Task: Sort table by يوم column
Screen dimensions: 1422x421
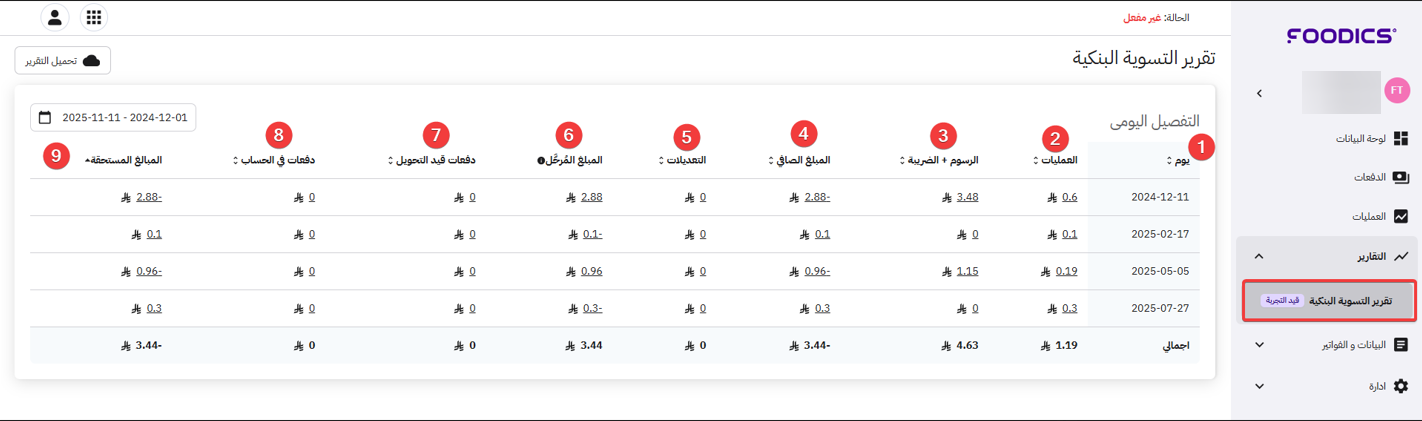Action: pos(1176,160)
